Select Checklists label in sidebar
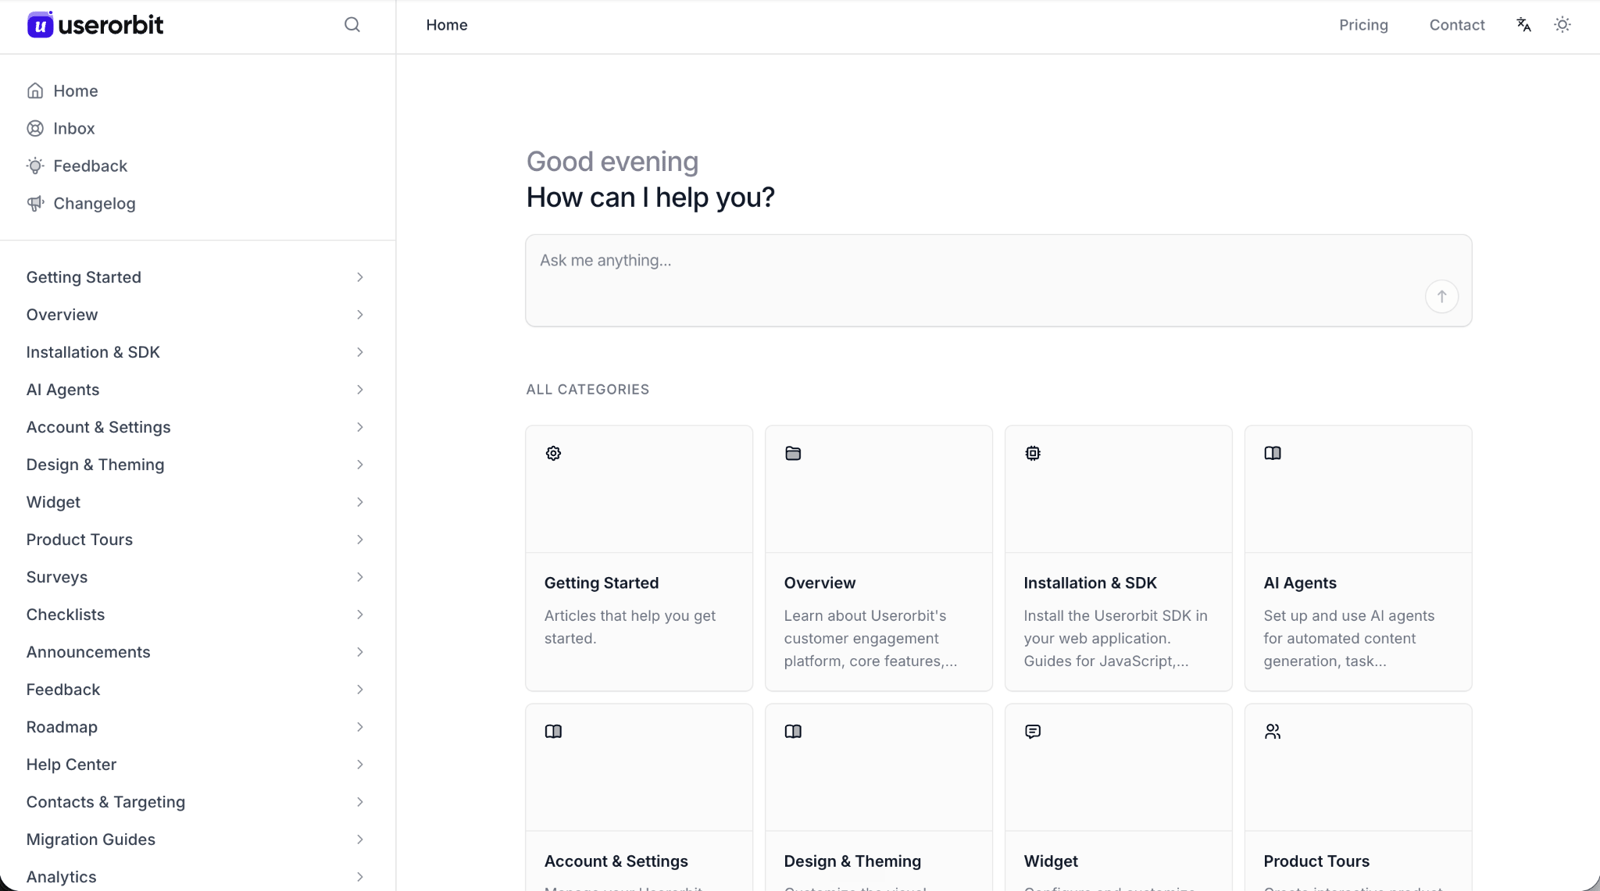Viewport: 1600px width, 891px height. 65,615
